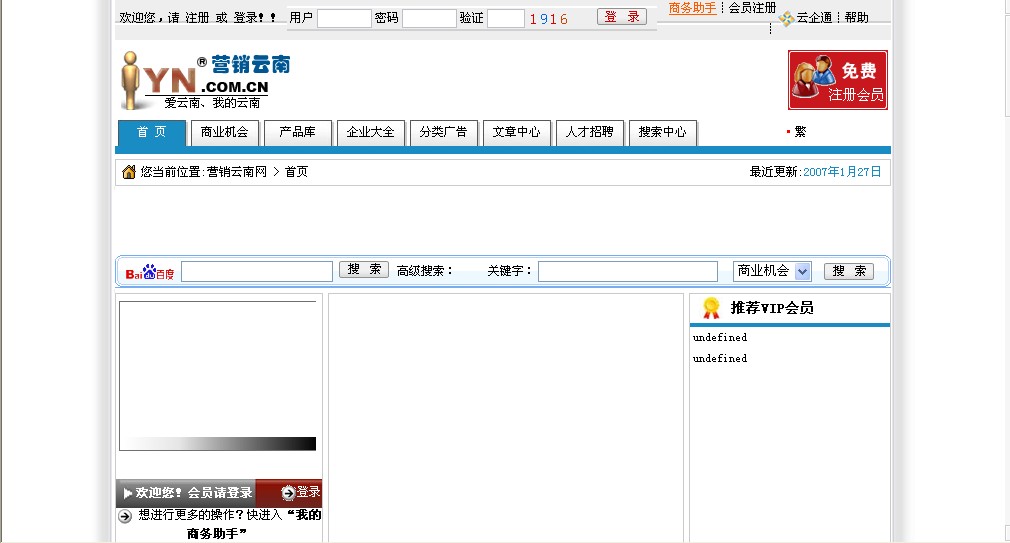
Task: Click the free member registration banner
Action: click(837, 80)
